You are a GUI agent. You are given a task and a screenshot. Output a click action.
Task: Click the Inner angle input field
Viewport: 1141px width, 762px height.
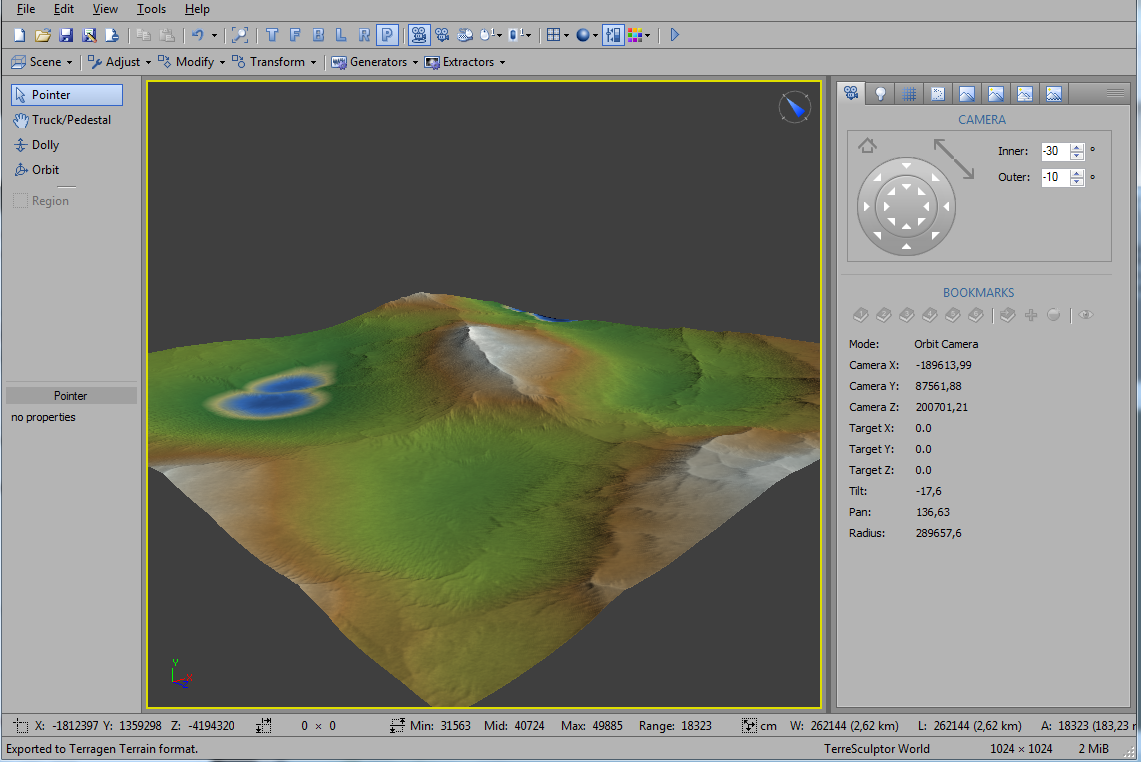coord(1054,152)
